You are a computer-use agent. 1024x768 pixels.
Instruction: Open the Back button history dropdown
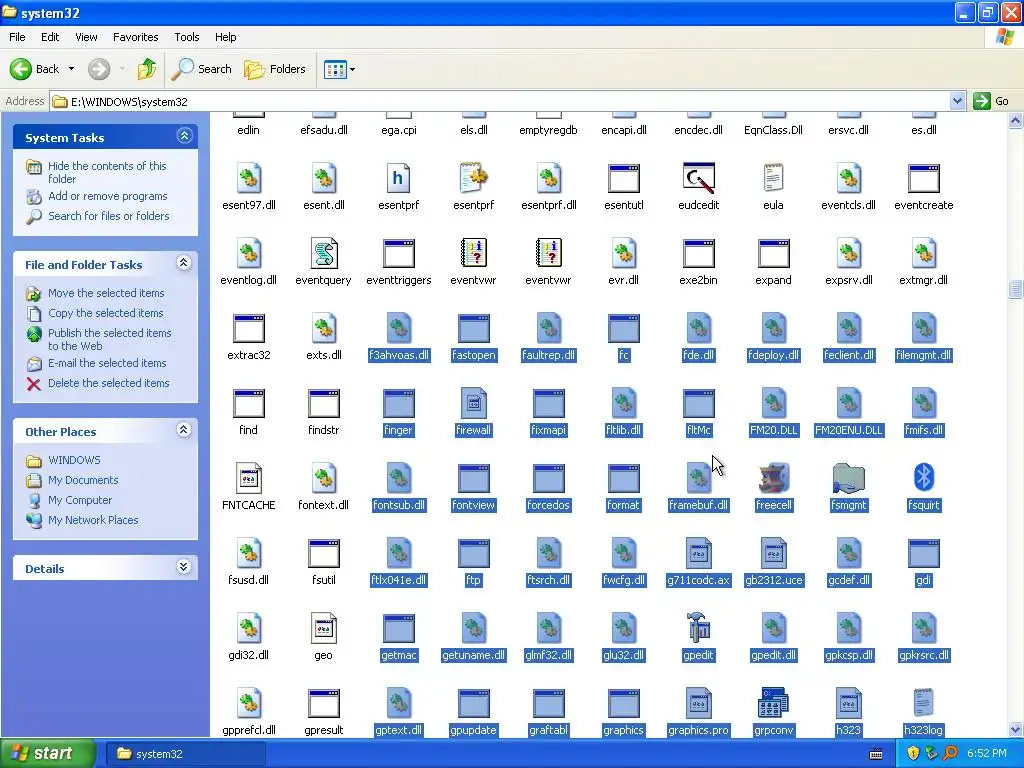pyautogui.click(x=71, y=69)
